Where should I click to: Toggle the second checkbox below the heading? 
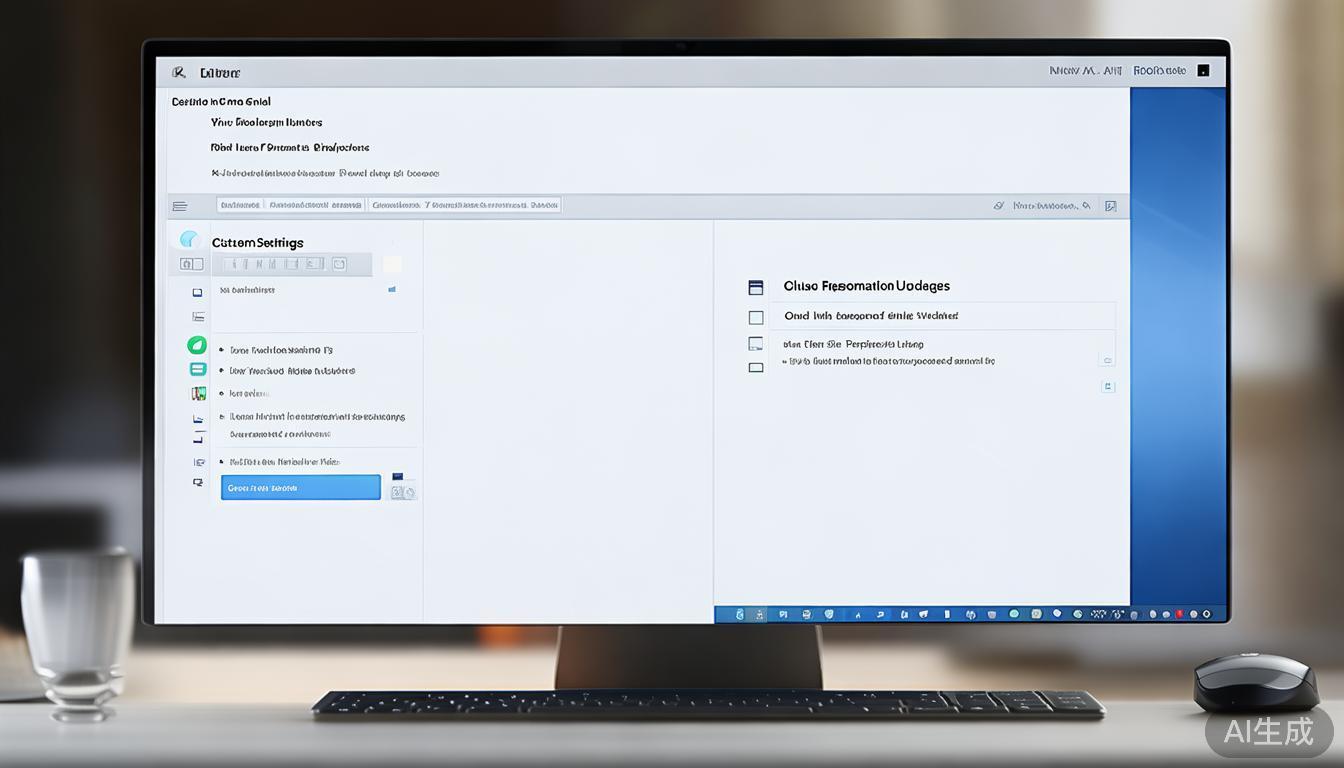pos(756,343)
